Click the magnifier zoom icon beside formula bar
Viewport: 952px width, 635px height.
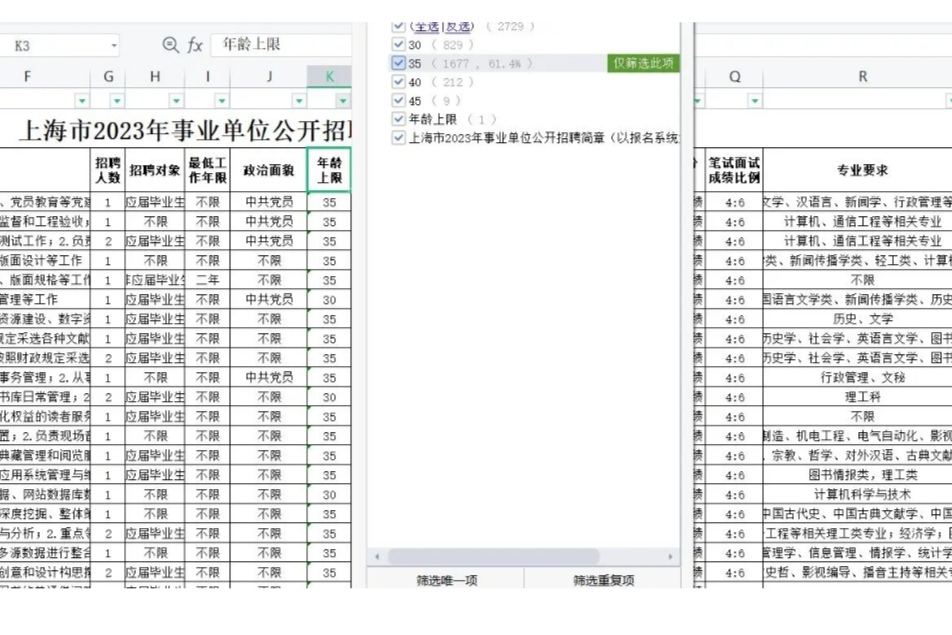[171, 43]
